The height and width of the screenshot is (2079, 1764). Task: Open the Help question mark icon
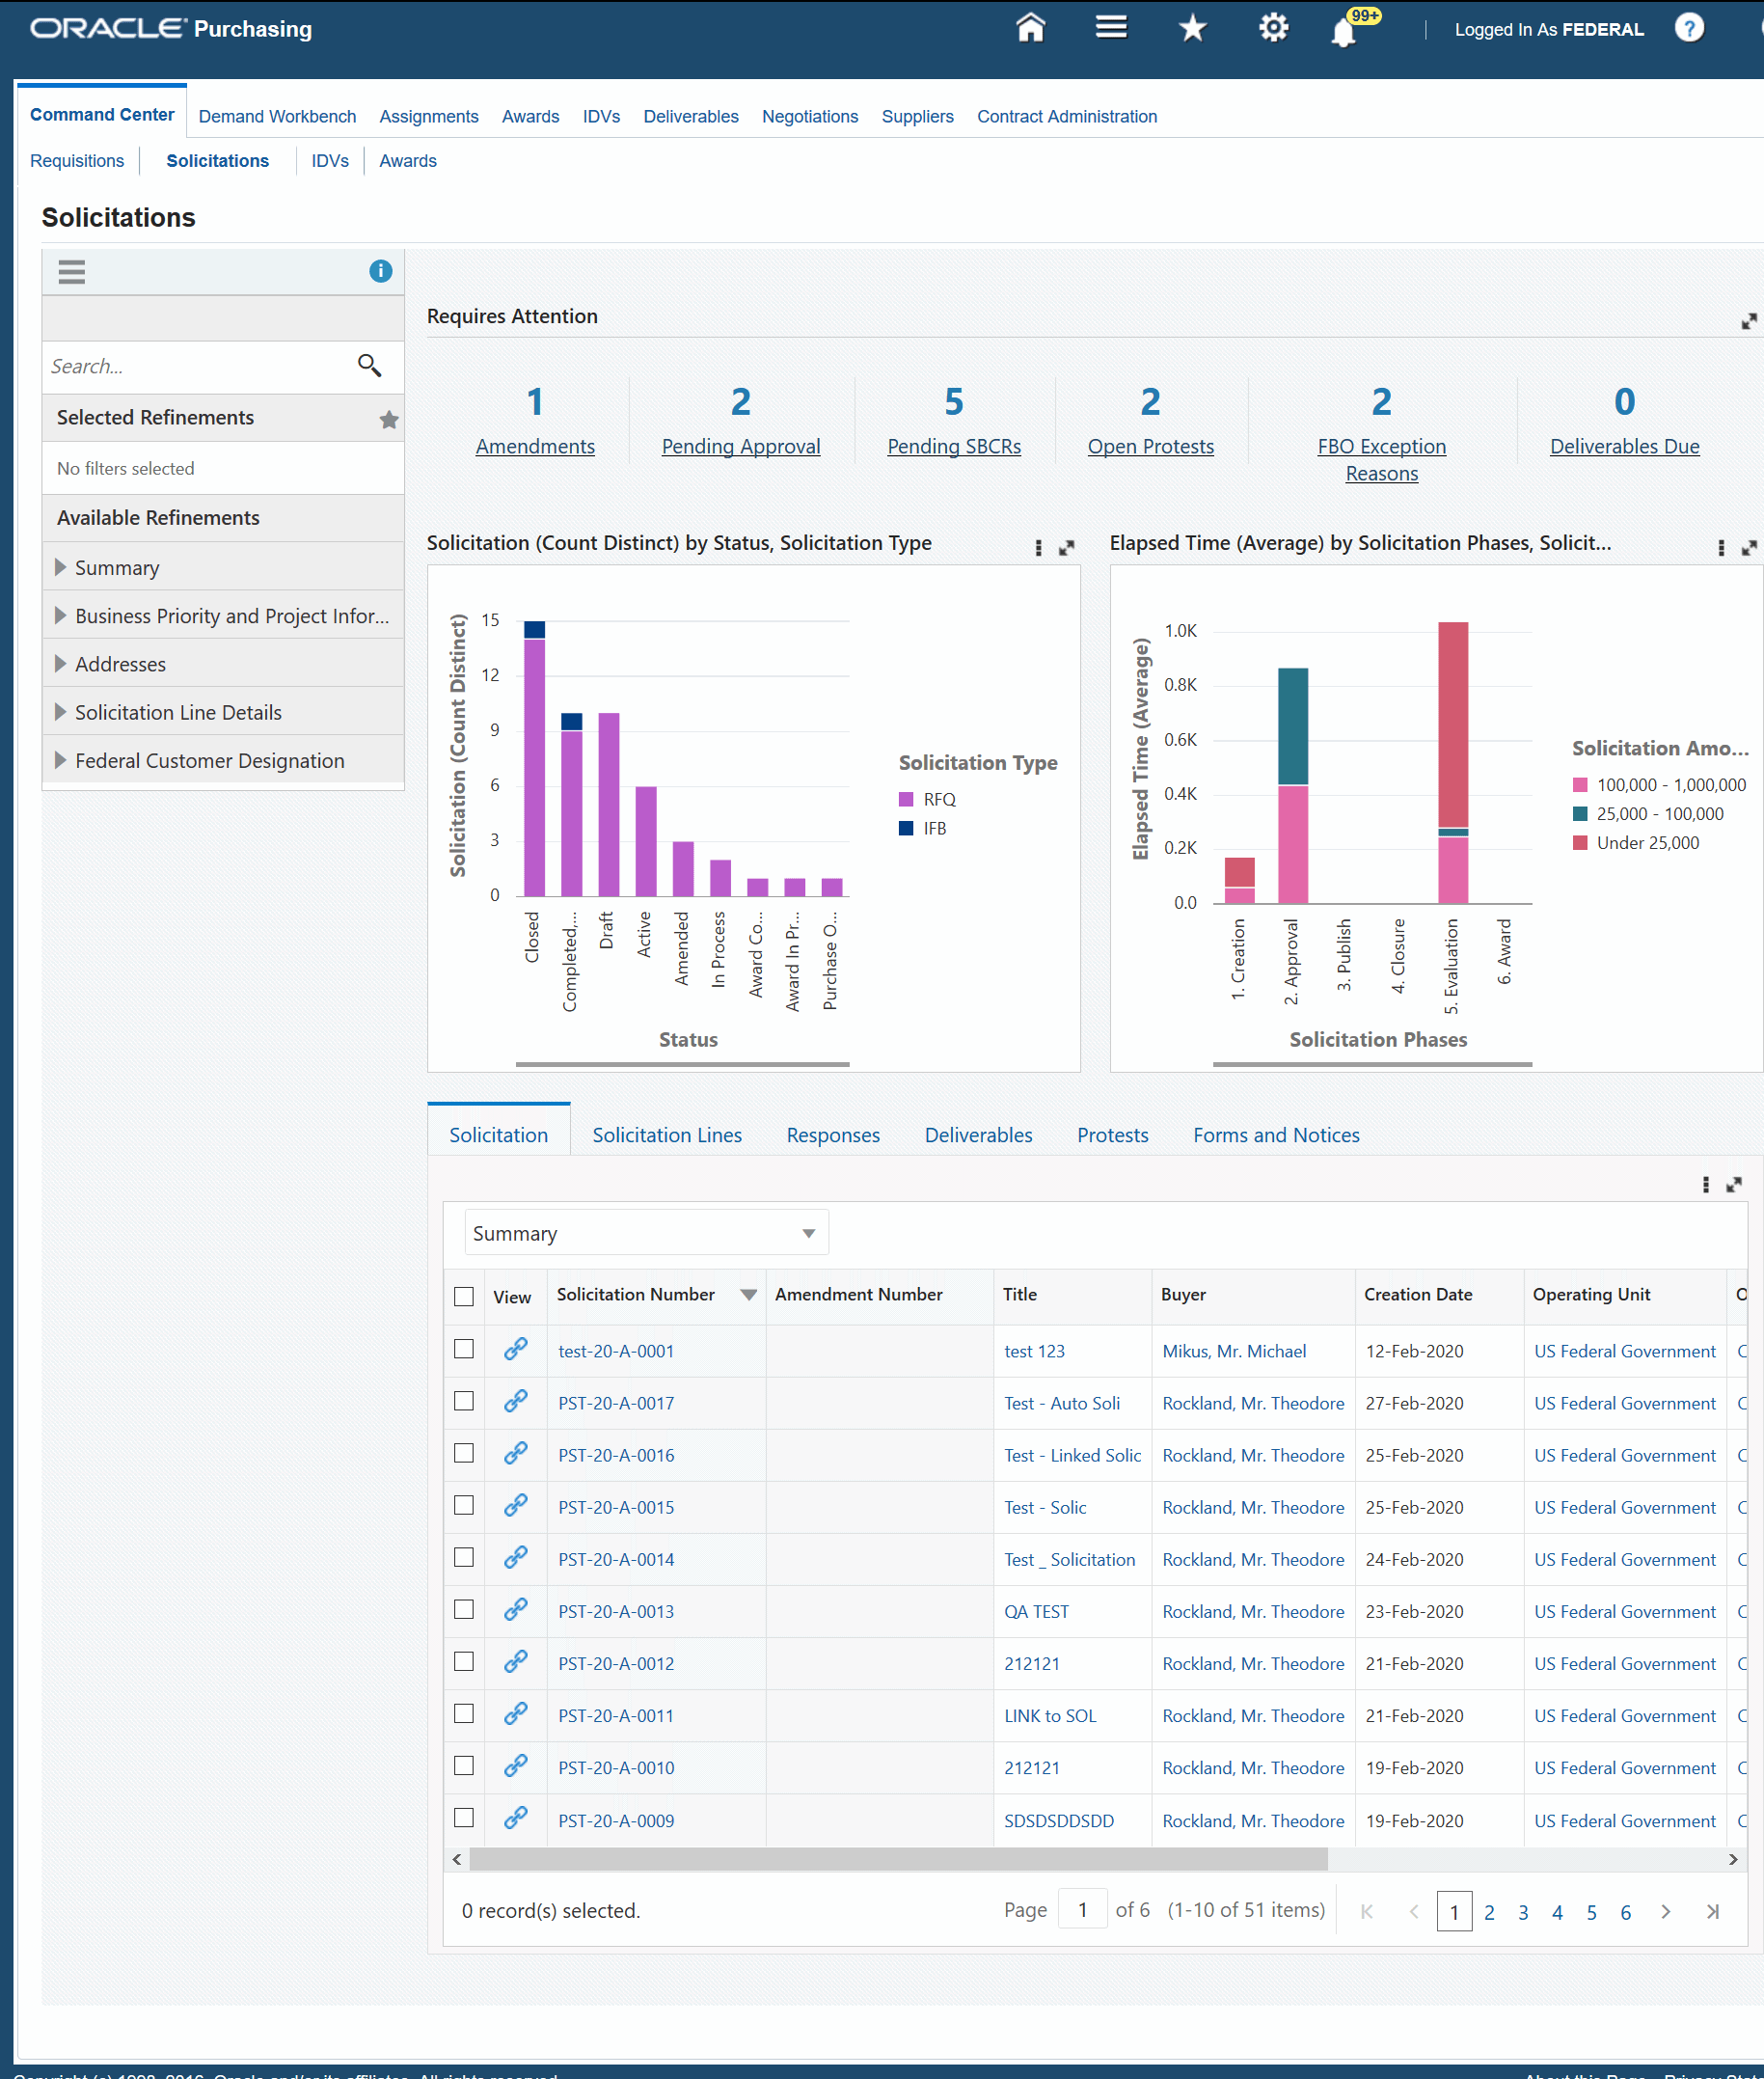pos(1689,28)
